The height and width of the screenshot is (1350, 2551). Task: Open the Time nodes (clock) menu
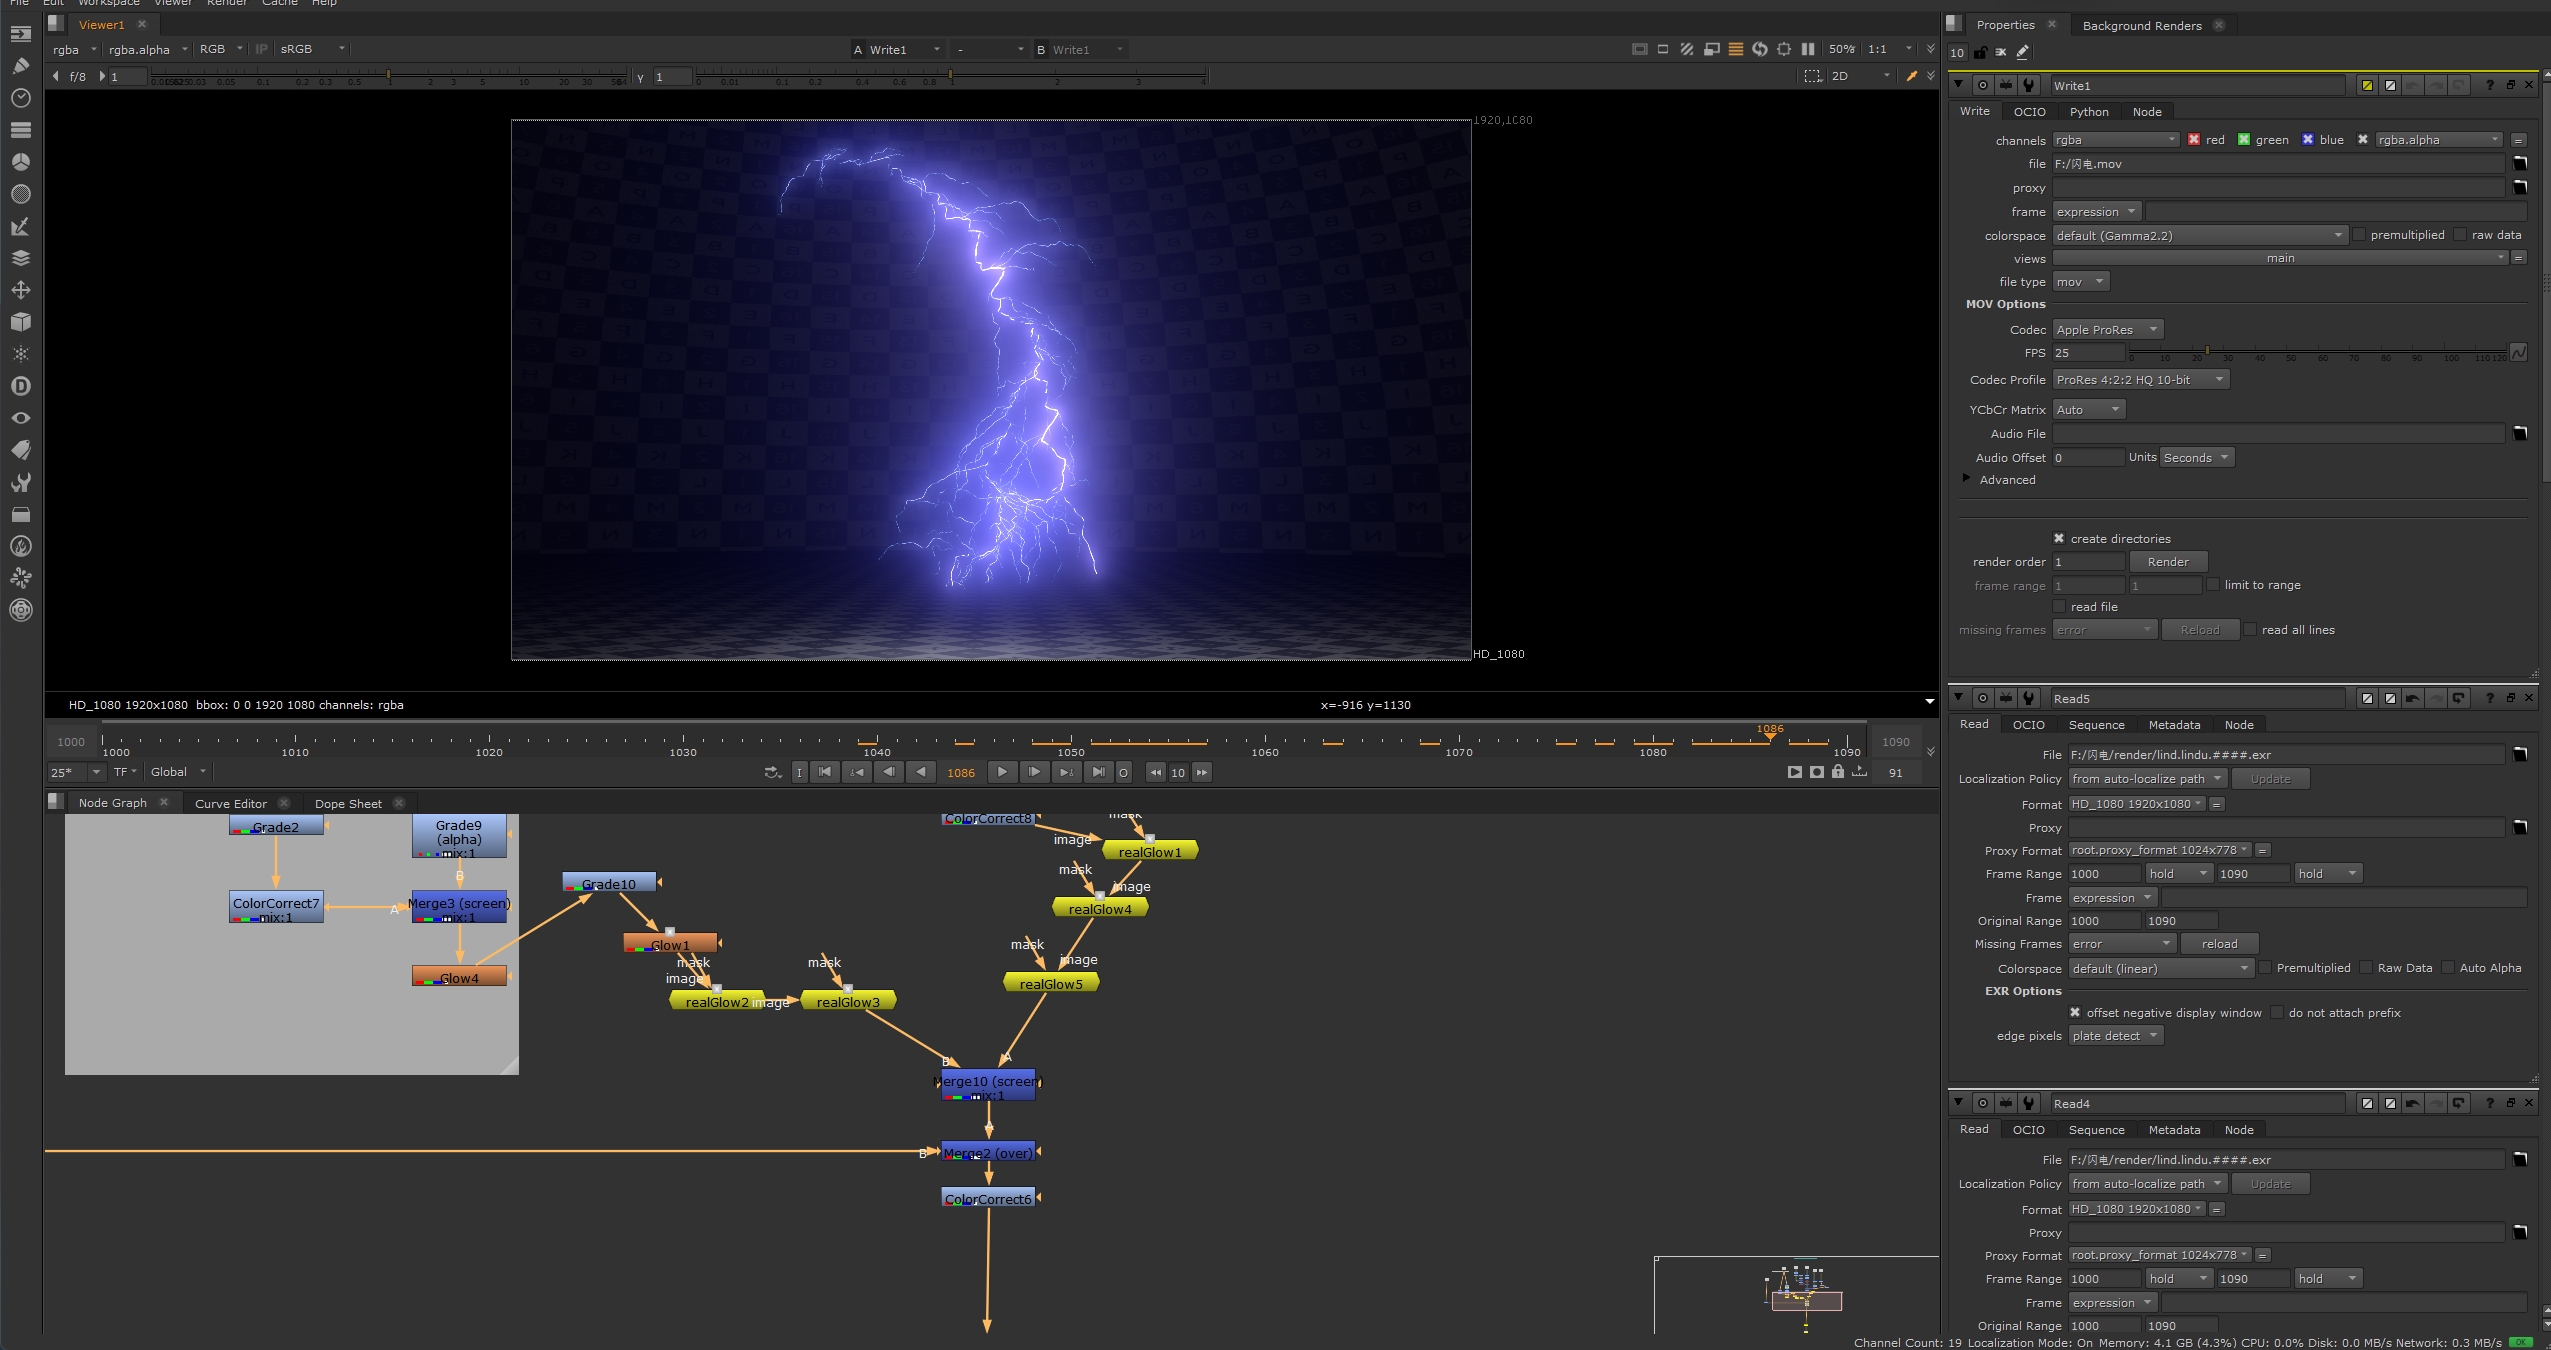tap(20, 98)
